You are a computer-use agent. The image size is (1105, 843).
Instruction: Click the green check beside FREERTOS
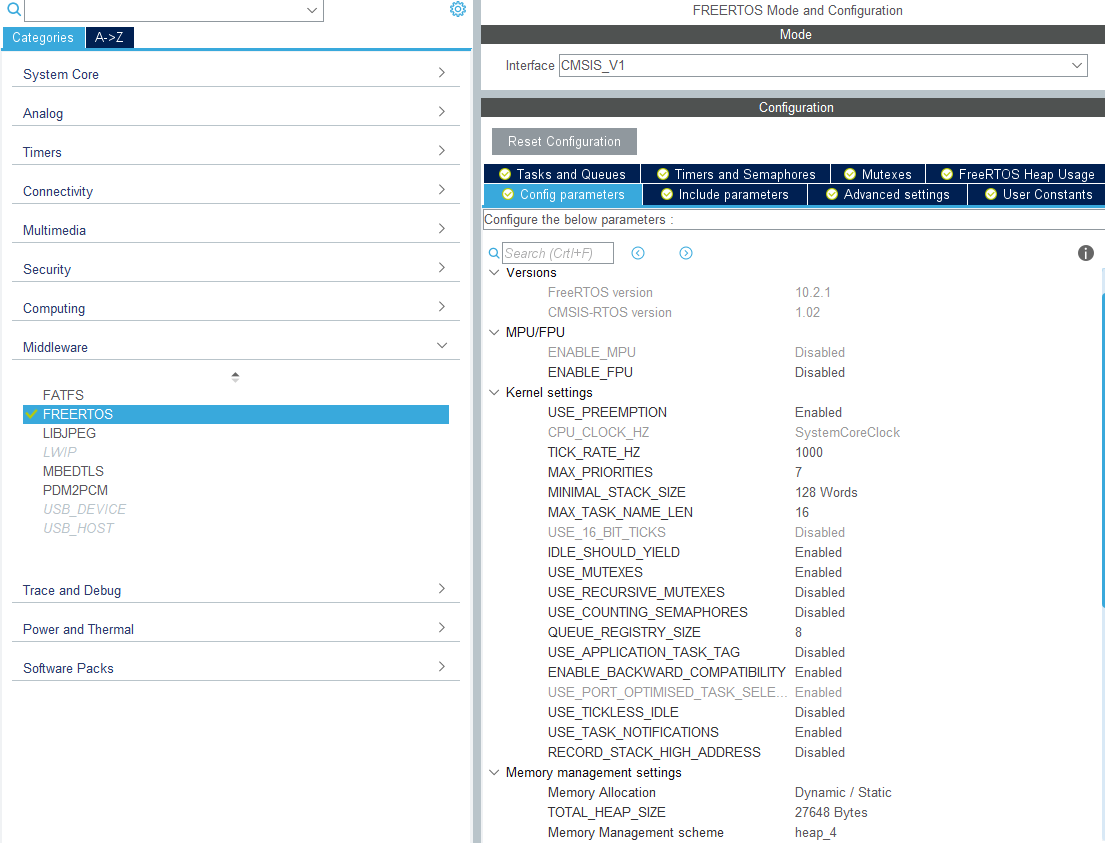click(31, 414)
